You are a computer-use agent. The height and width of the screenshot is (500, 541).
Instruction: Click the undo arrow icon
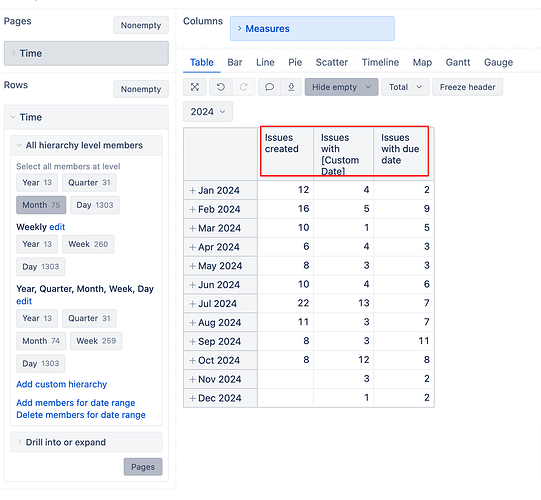221,87
